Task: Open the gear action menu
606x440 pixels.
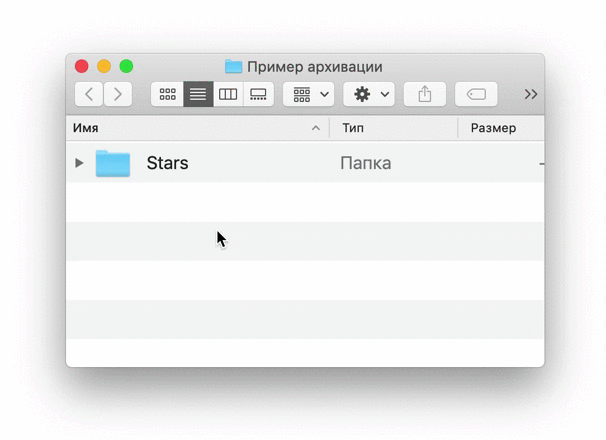Action: 369,94
